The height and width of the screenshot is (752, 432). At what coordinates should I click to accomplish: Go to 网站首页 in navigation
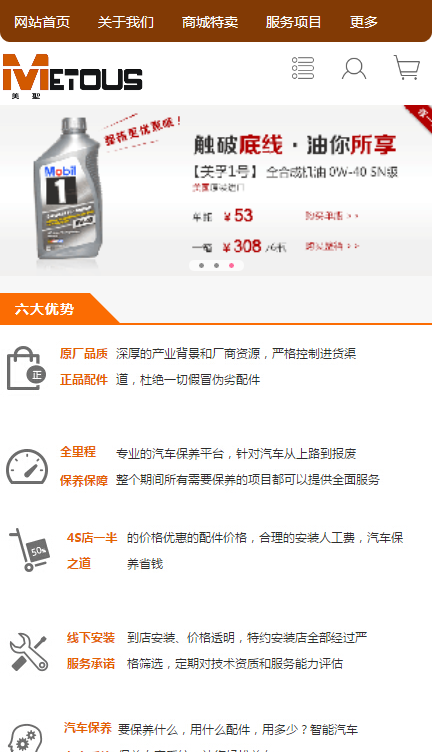[x=42, y=22]
